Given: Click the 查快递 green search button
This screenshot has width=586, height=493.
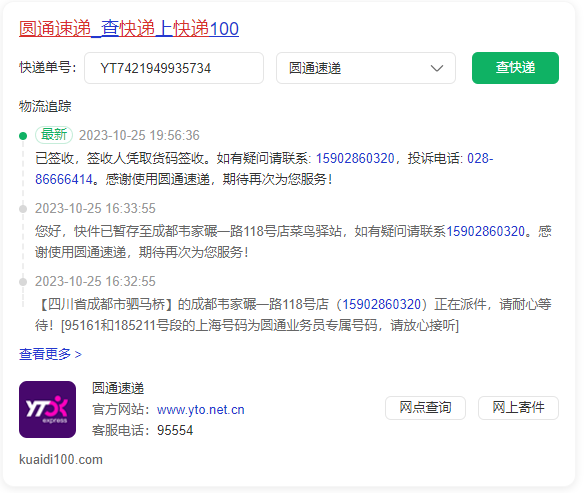Looking at the screenshot, I should point(515,68).
